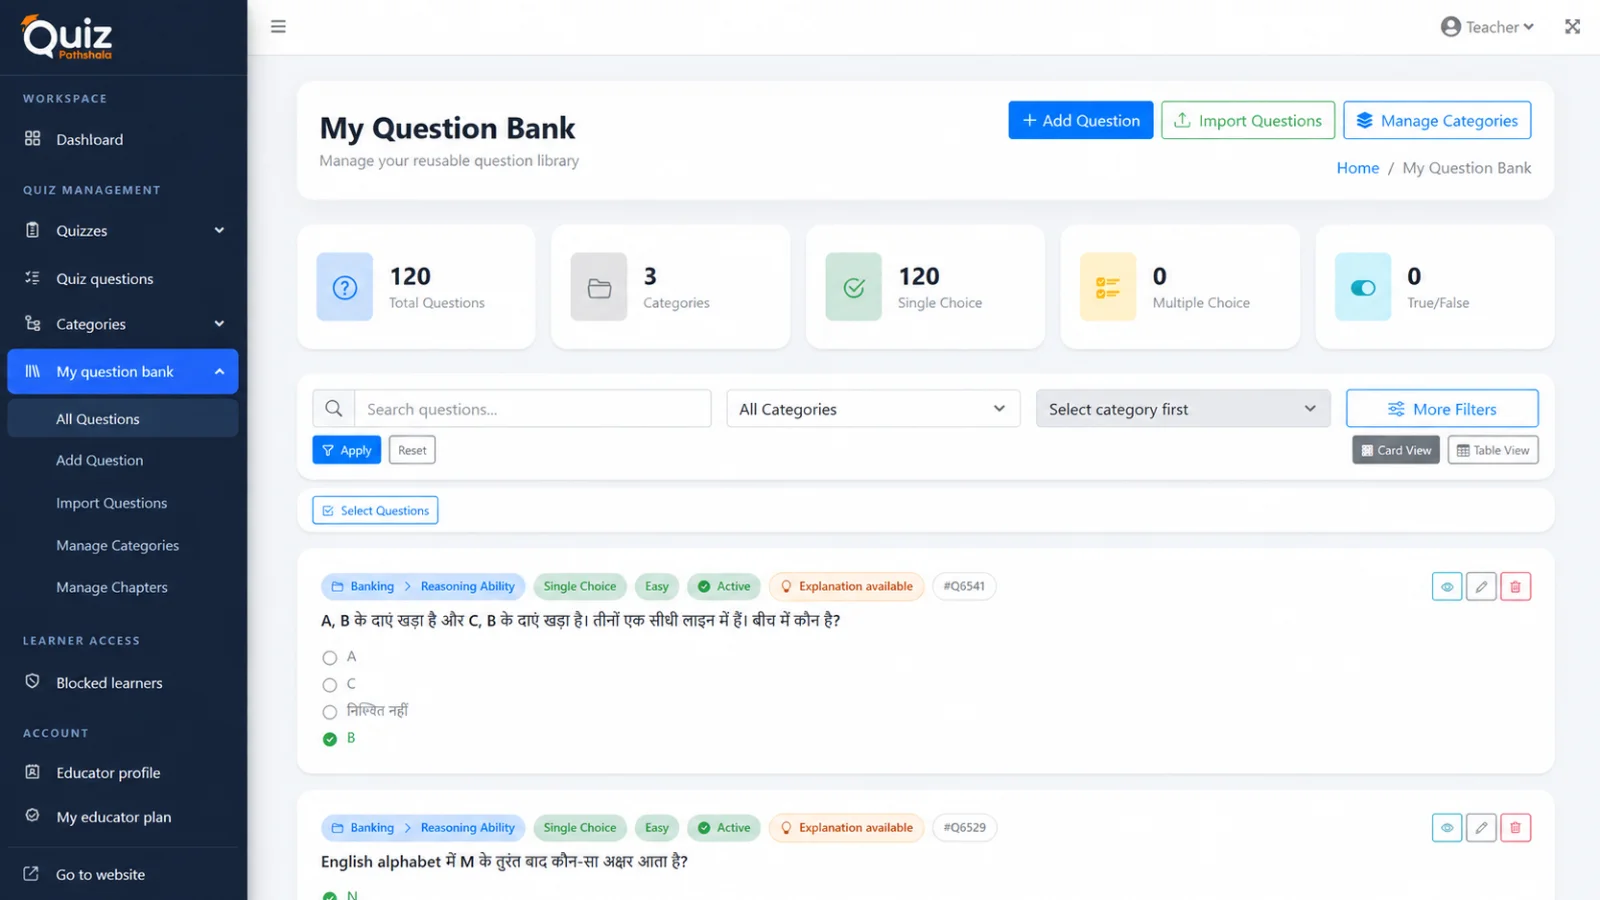This screenshot has width=1600, height=900.
Task: Delete question #Q6541 with the trash icon
Action: [1515, 587]
